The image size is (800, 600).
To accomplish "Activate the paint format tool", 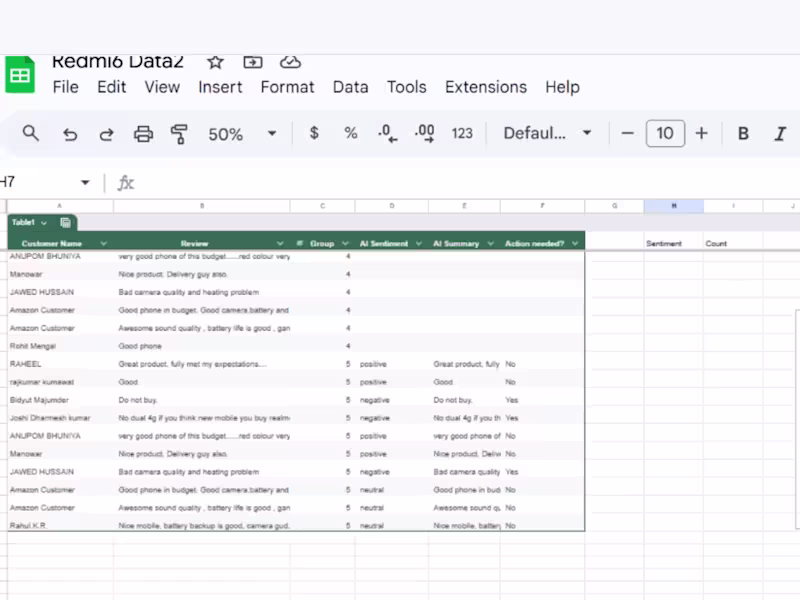I will click(x=180, y=134).
